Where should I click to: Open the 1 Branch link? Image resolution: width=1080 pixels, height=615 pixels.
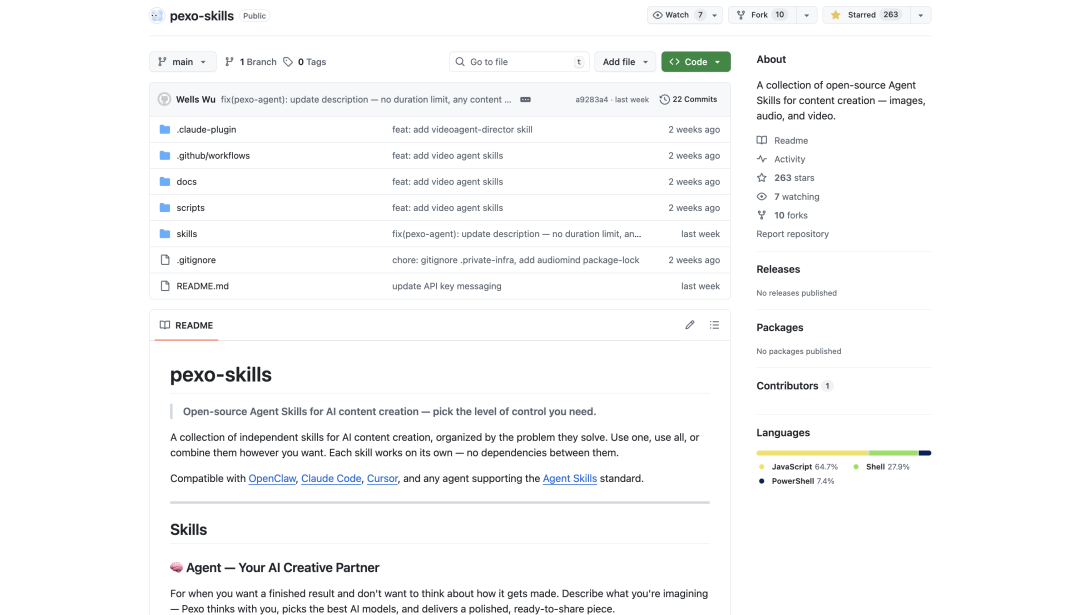click(251, 62)
